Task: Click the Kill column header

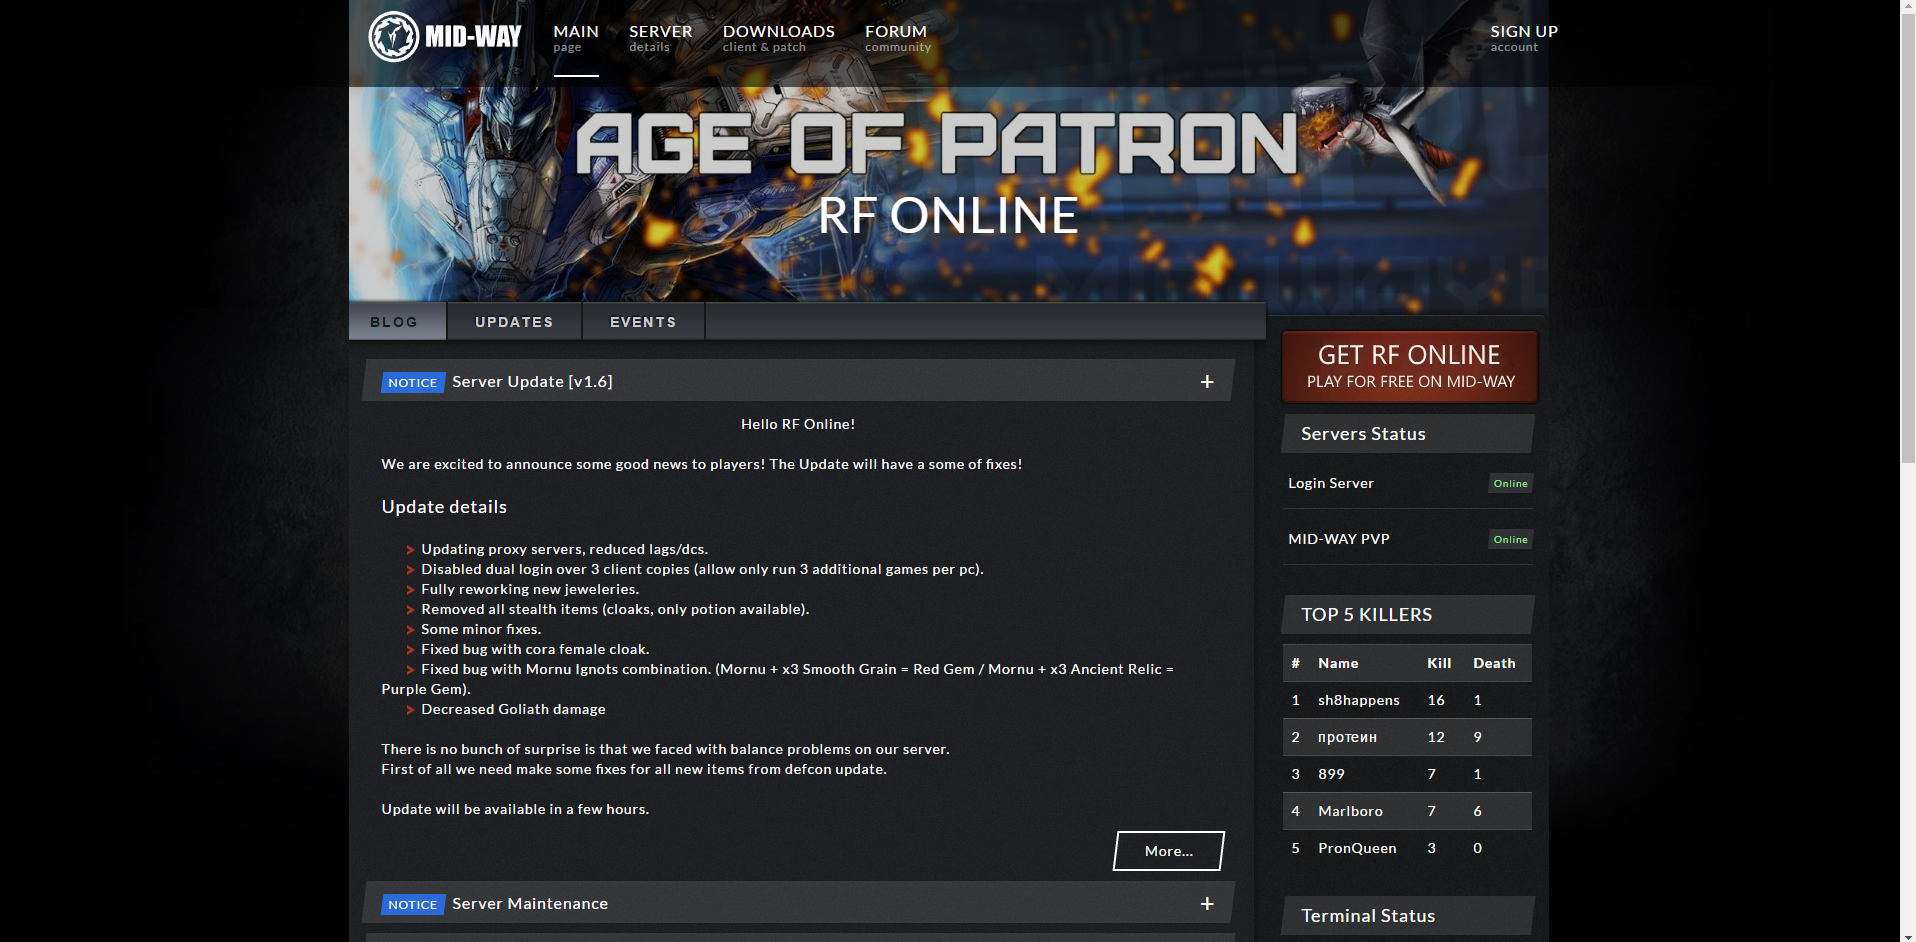Action: click(x=1439, y=663)
